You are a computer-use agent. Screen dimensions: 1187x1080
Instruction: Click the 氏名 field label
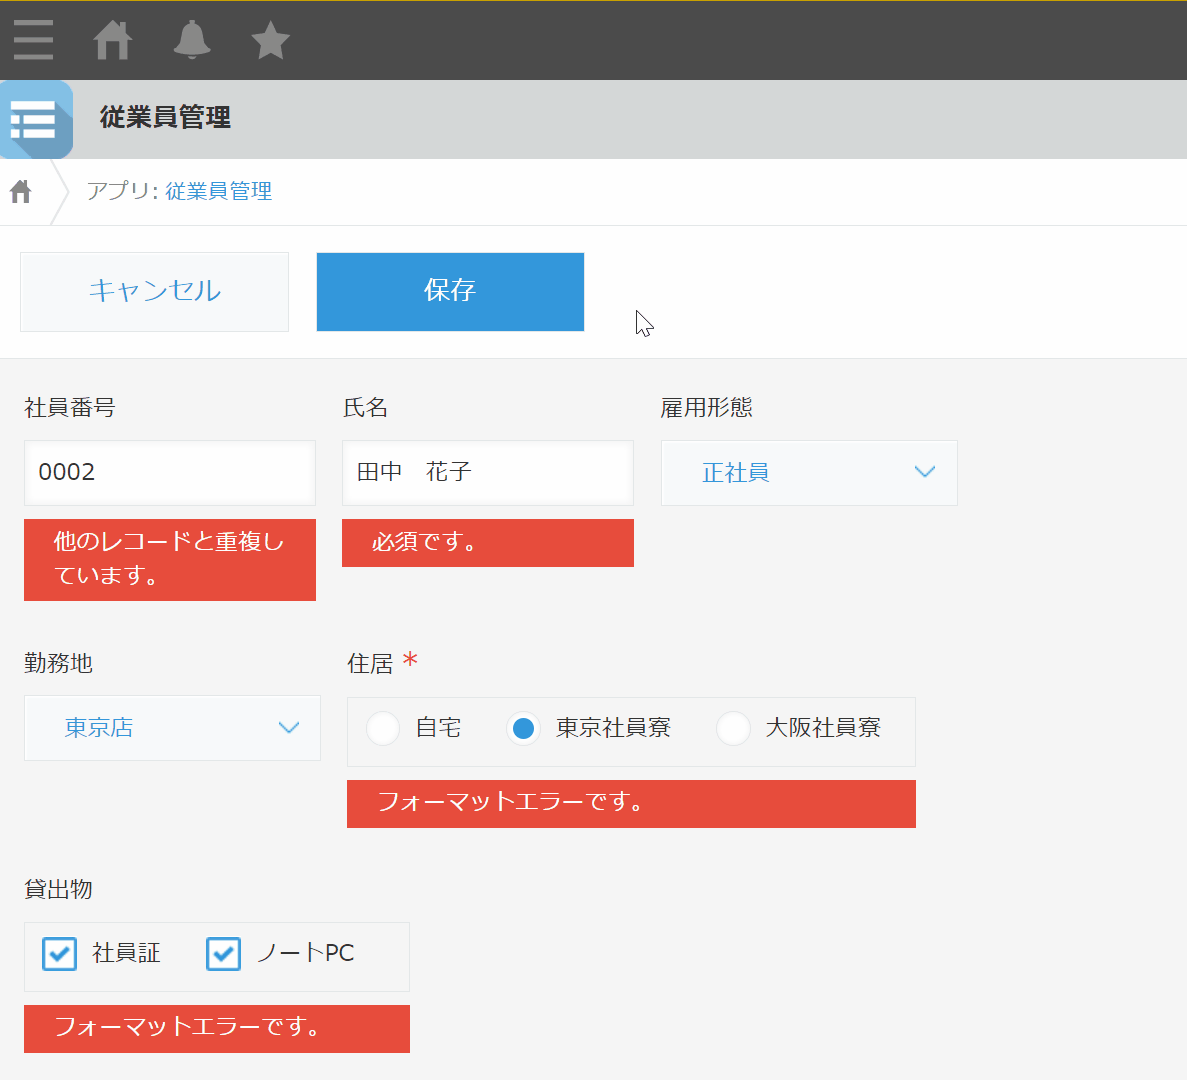click(x=365, y=407)
